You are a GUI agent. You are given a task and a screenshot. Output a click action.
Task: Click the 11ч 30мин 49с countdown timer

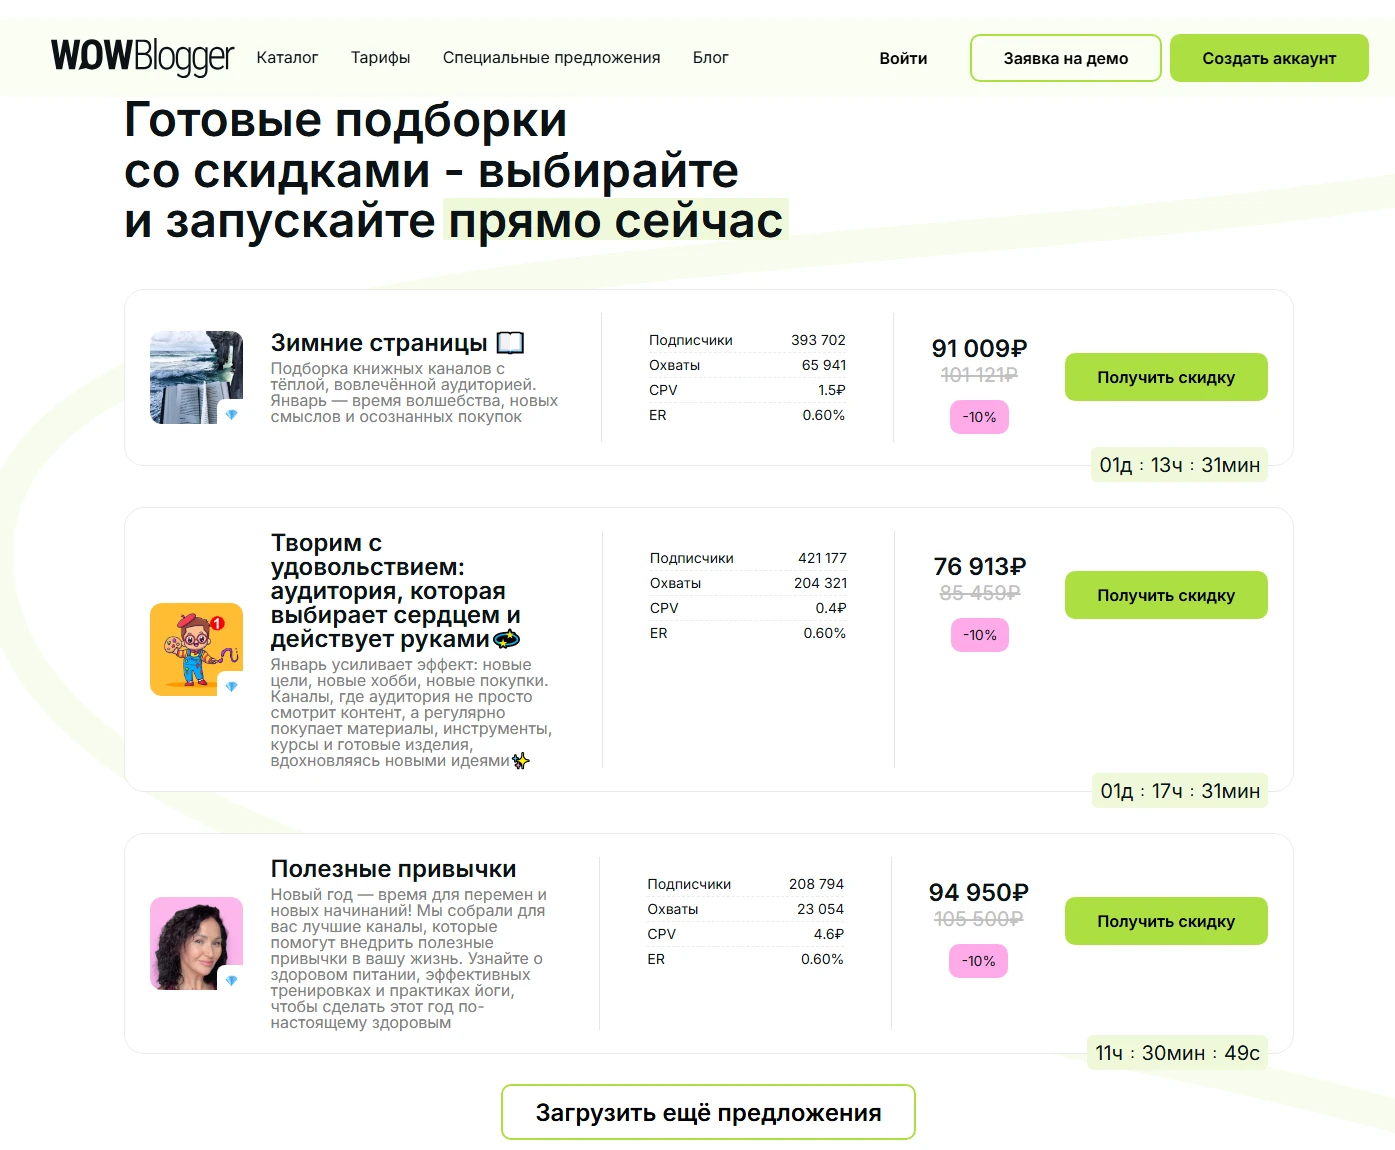pyautogui.click(x=1176, y=1052)
